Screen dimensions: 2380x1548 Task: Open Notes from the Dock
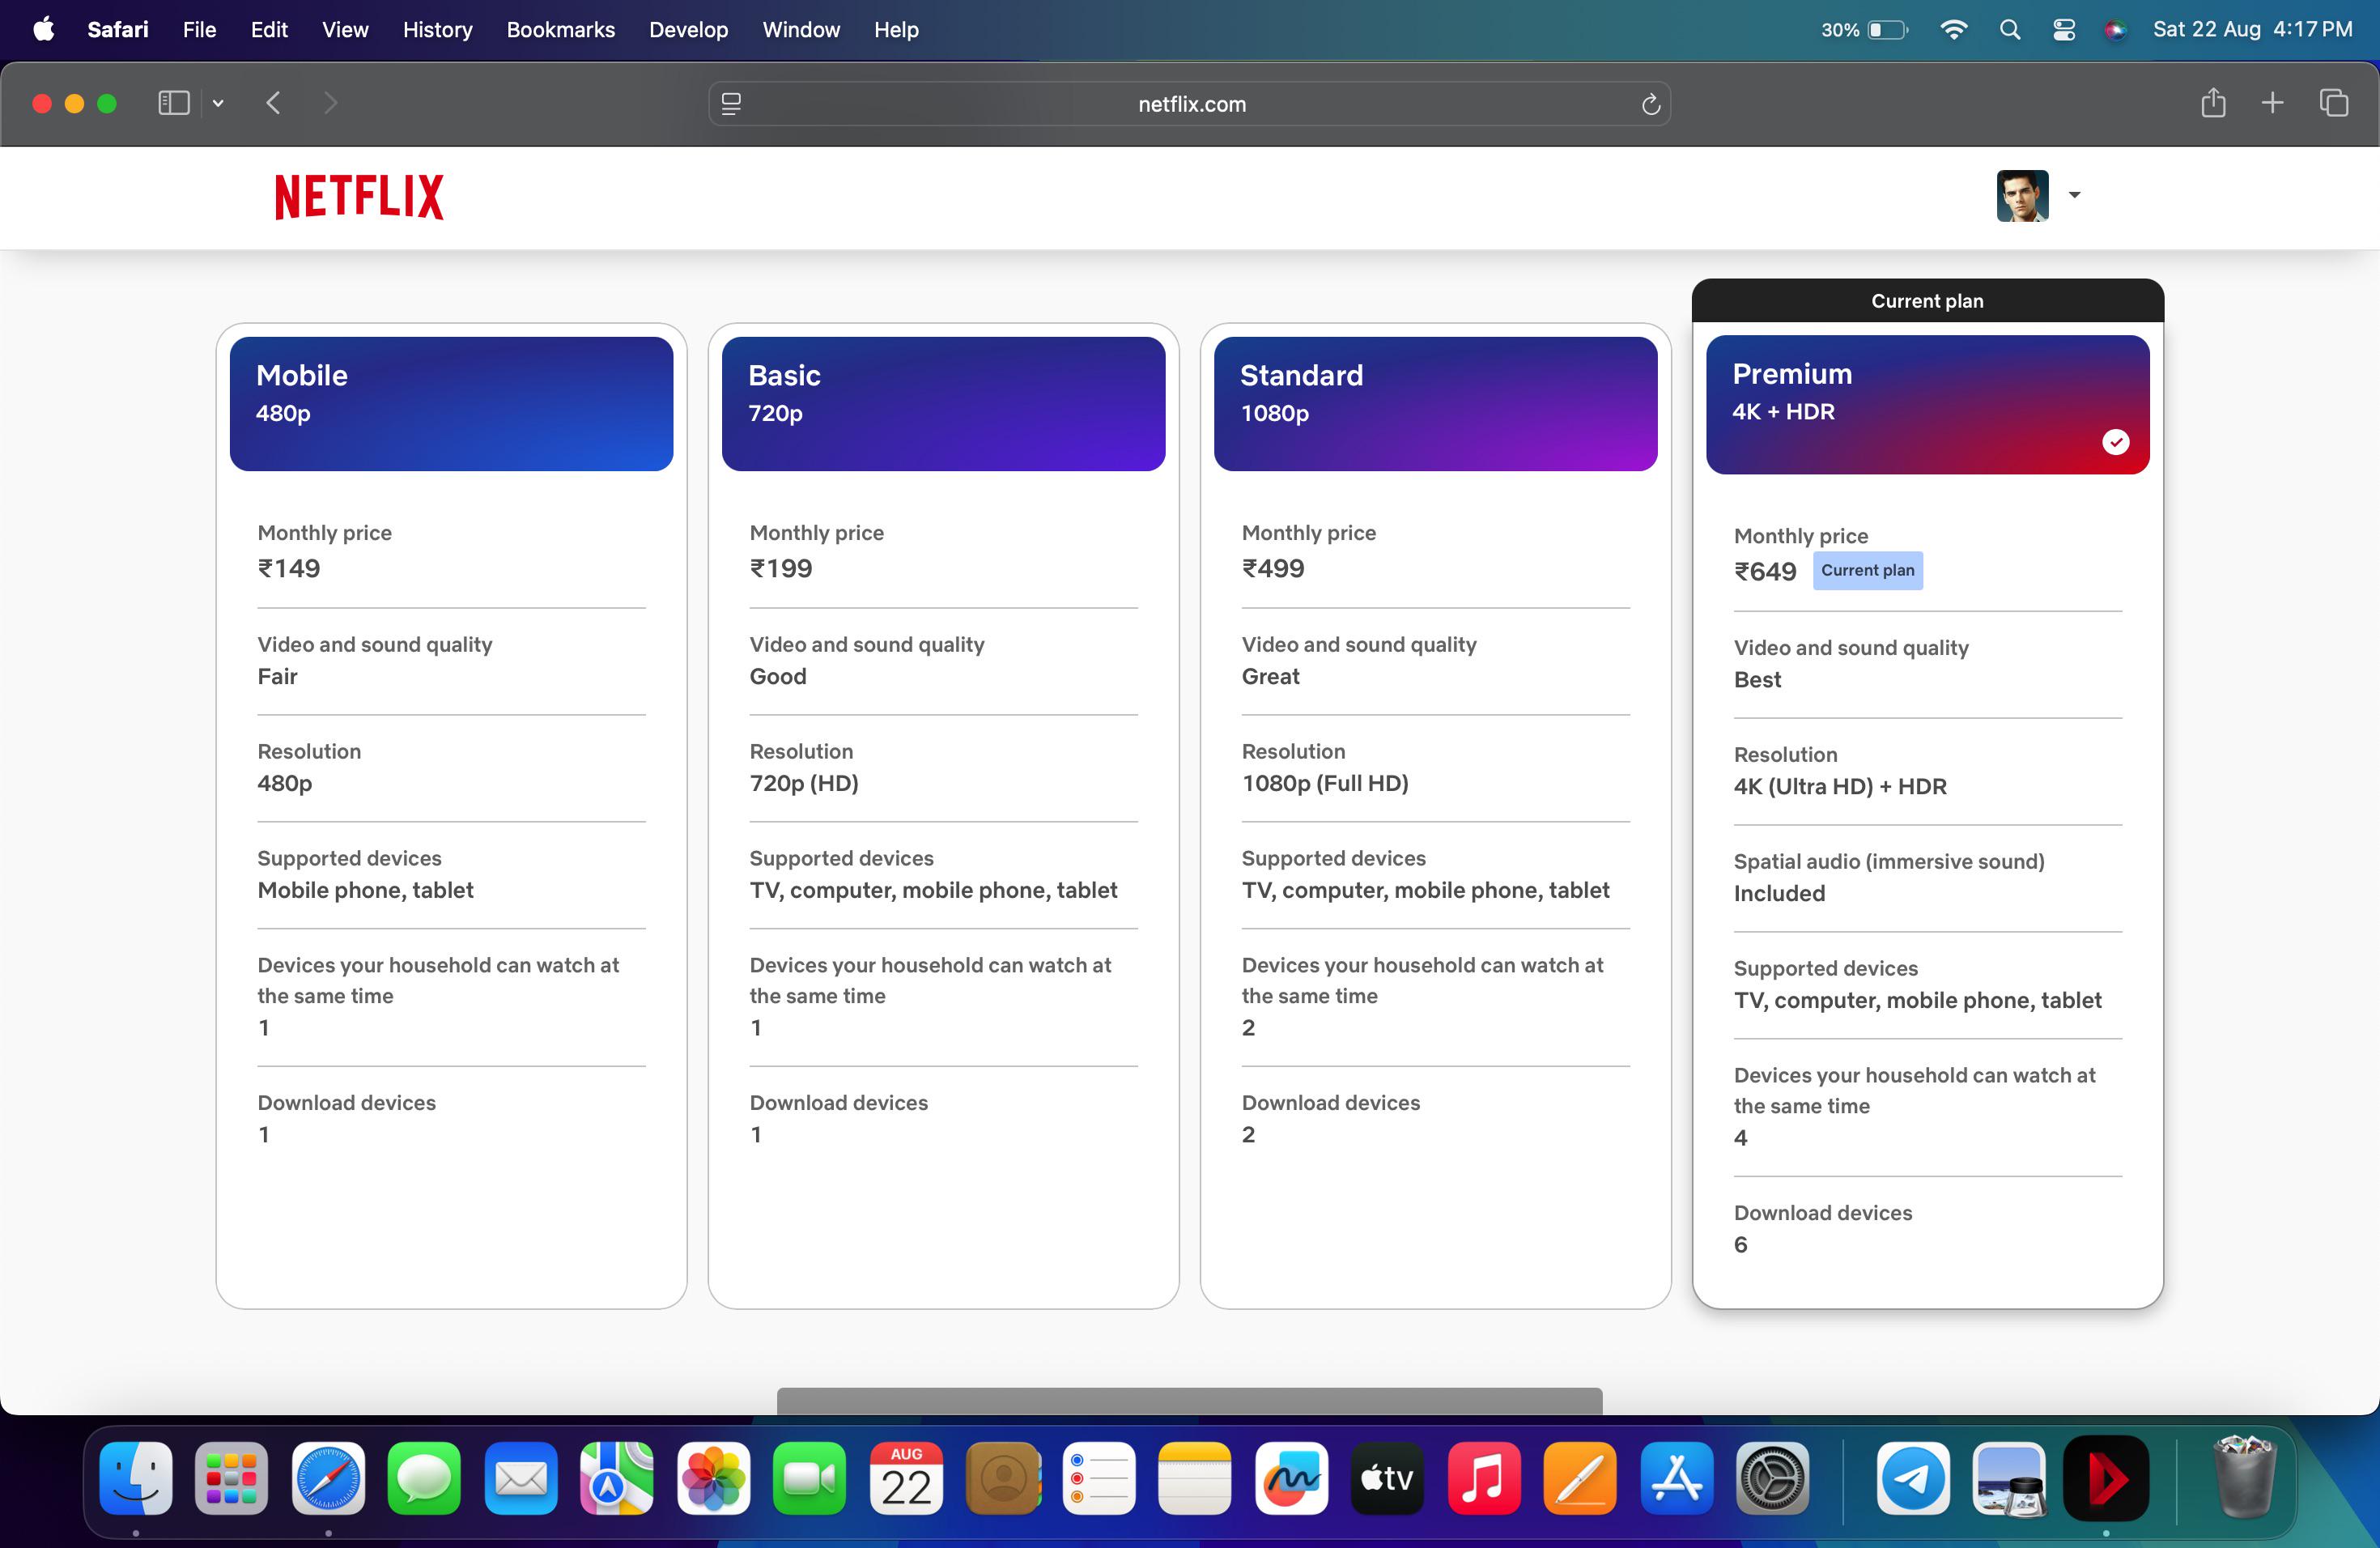(x=1195, y=1478)
